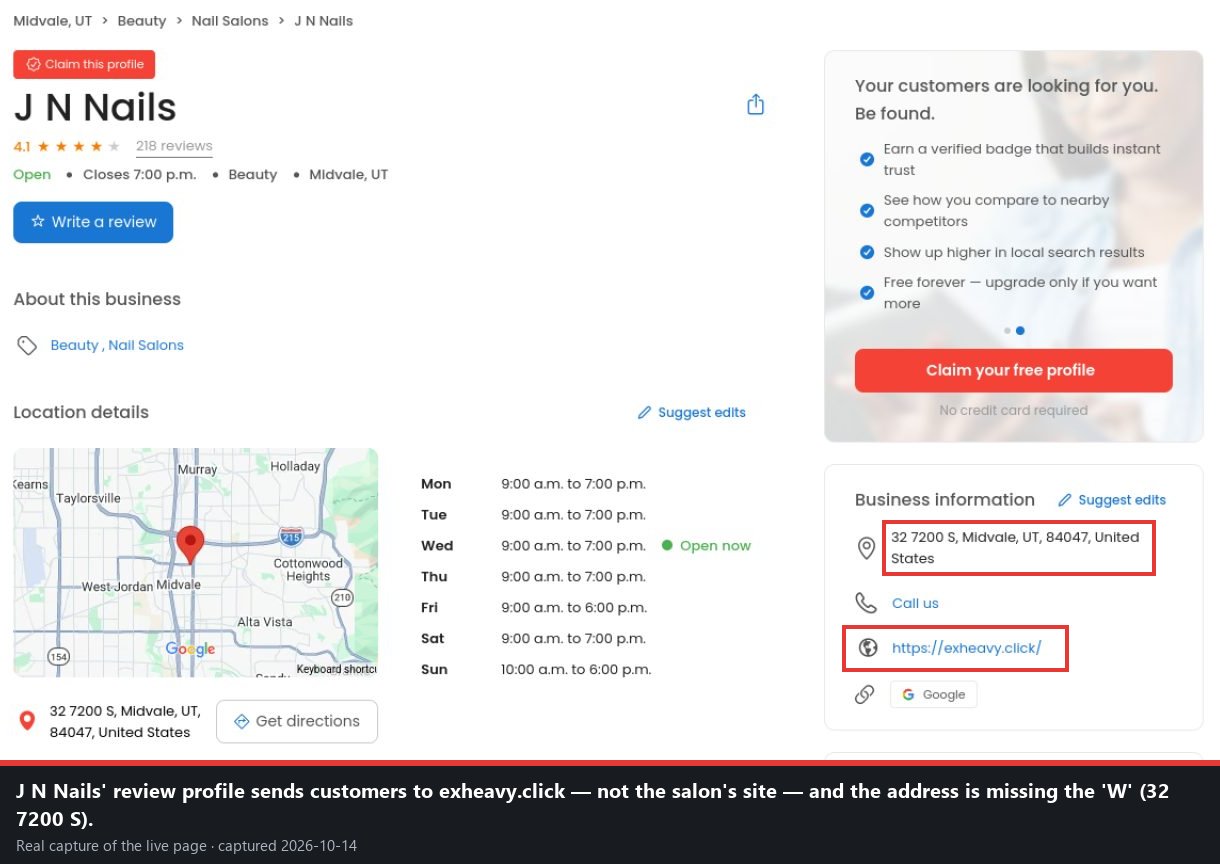
Task: Click the tag icon under About this business
Action: pos(27,345)
